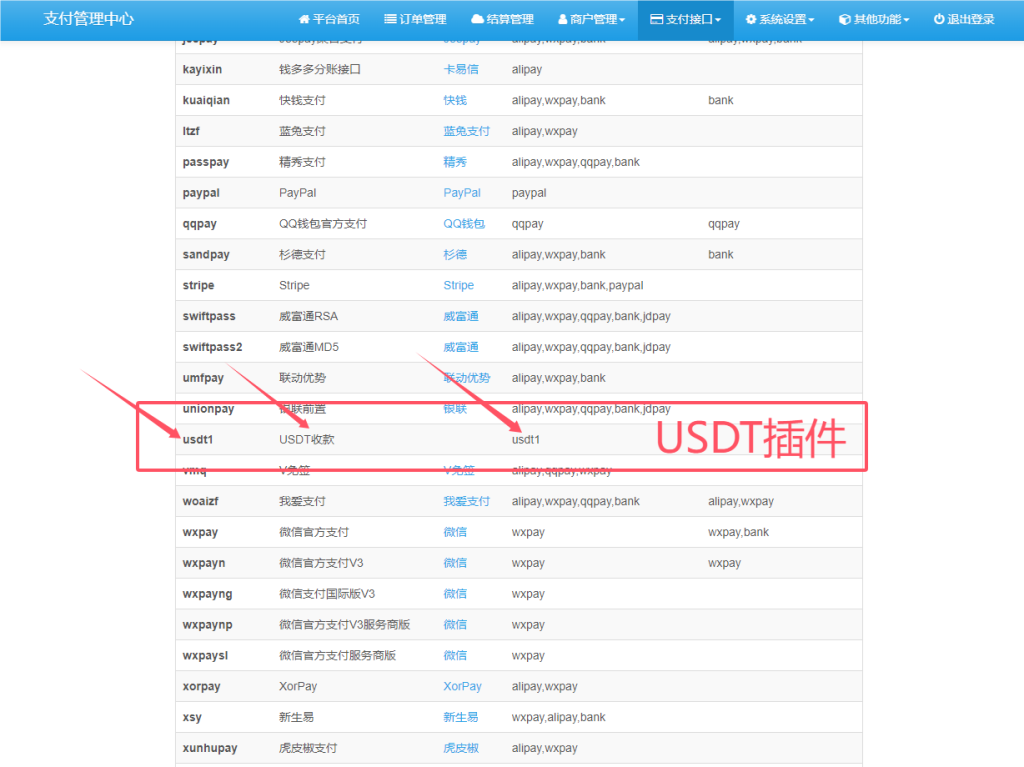Image resolution: width=1024 pixels, height=767 pixels.
Task: Click the 微信官方支付V3服务商版 description text
Action: 344,625
